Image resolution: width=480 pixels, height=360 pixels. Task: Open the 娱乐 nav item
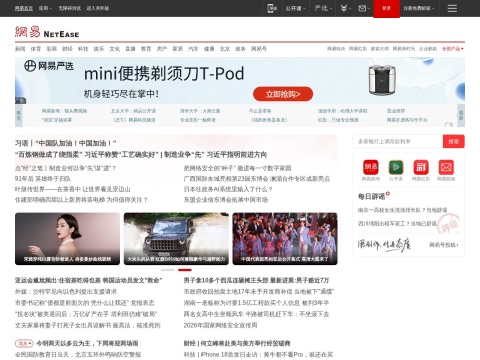pyautogui.click(x=99, y=49)
